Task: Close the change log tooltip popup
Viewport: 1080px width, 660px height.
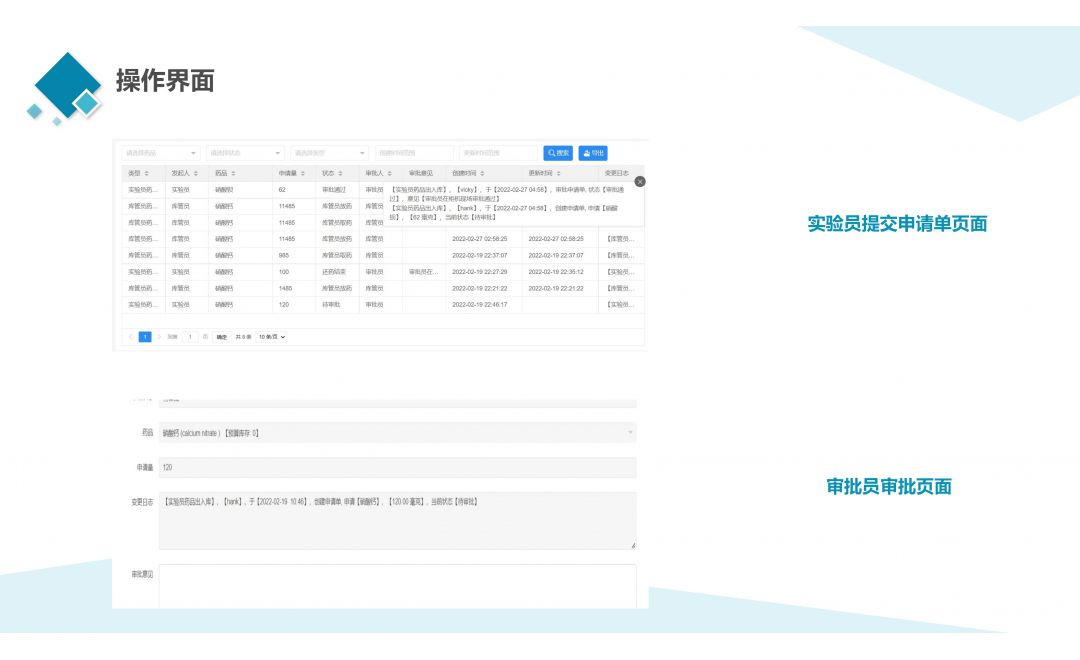Action: [x=640, y=181]
